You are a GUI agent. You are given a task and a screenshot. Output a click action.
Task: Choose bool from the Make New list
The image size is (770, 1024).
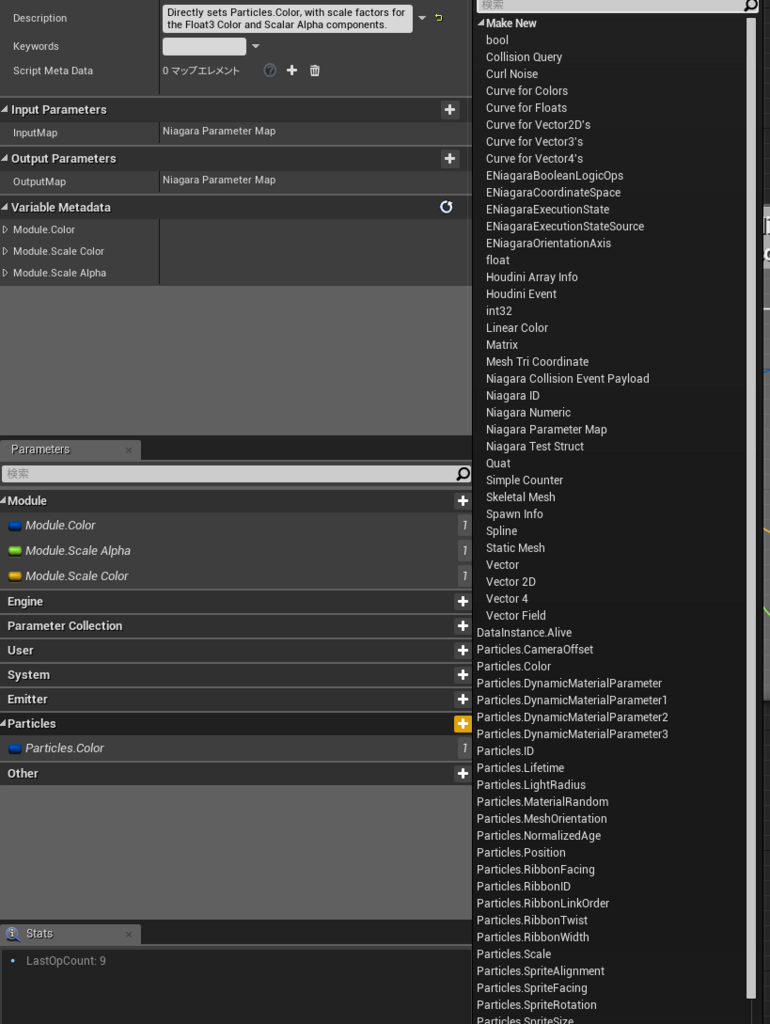click(497, 40)
